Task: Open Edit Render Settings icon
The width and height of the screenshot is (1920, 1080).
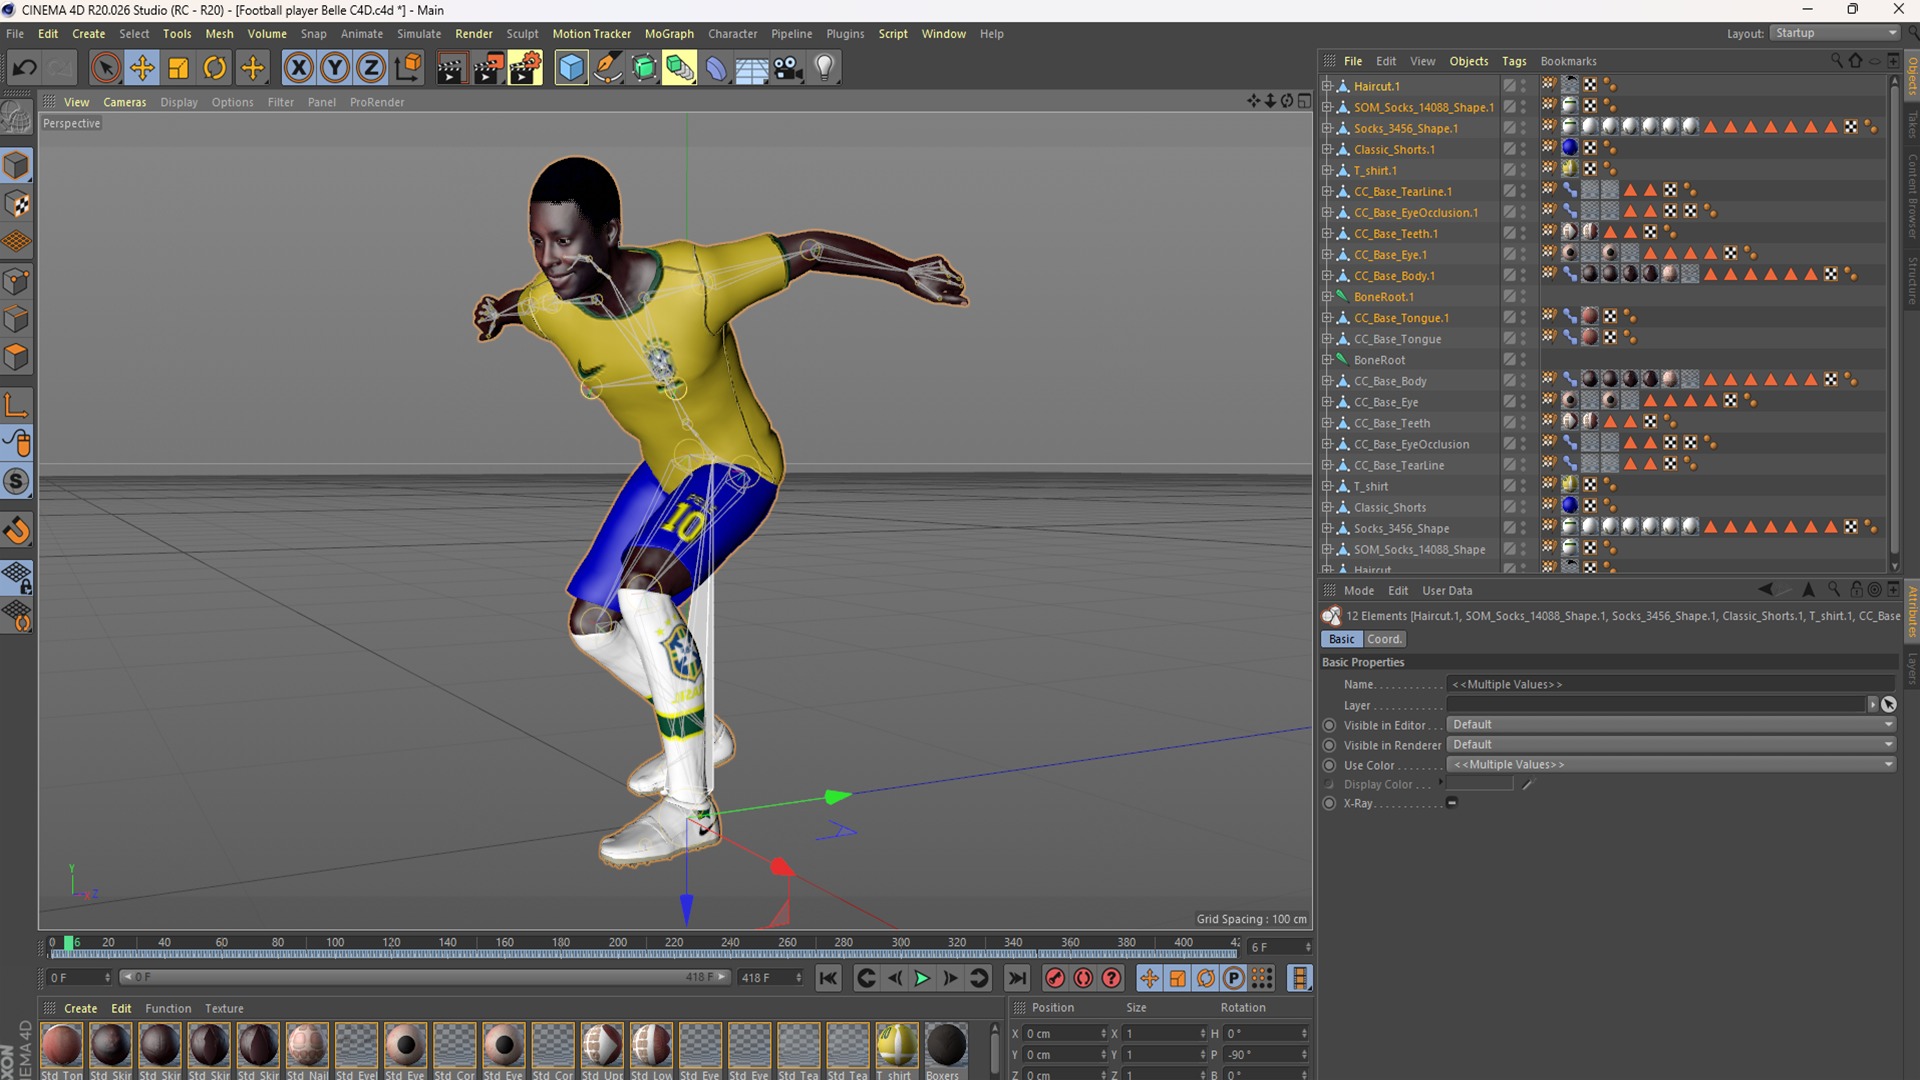Action: click(525, 68)
